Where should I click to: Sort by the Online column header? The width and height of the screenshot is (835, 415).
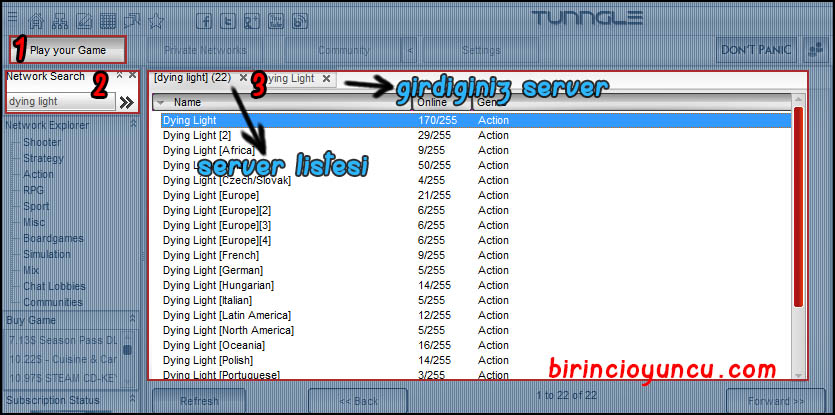(x=442, y=102)
